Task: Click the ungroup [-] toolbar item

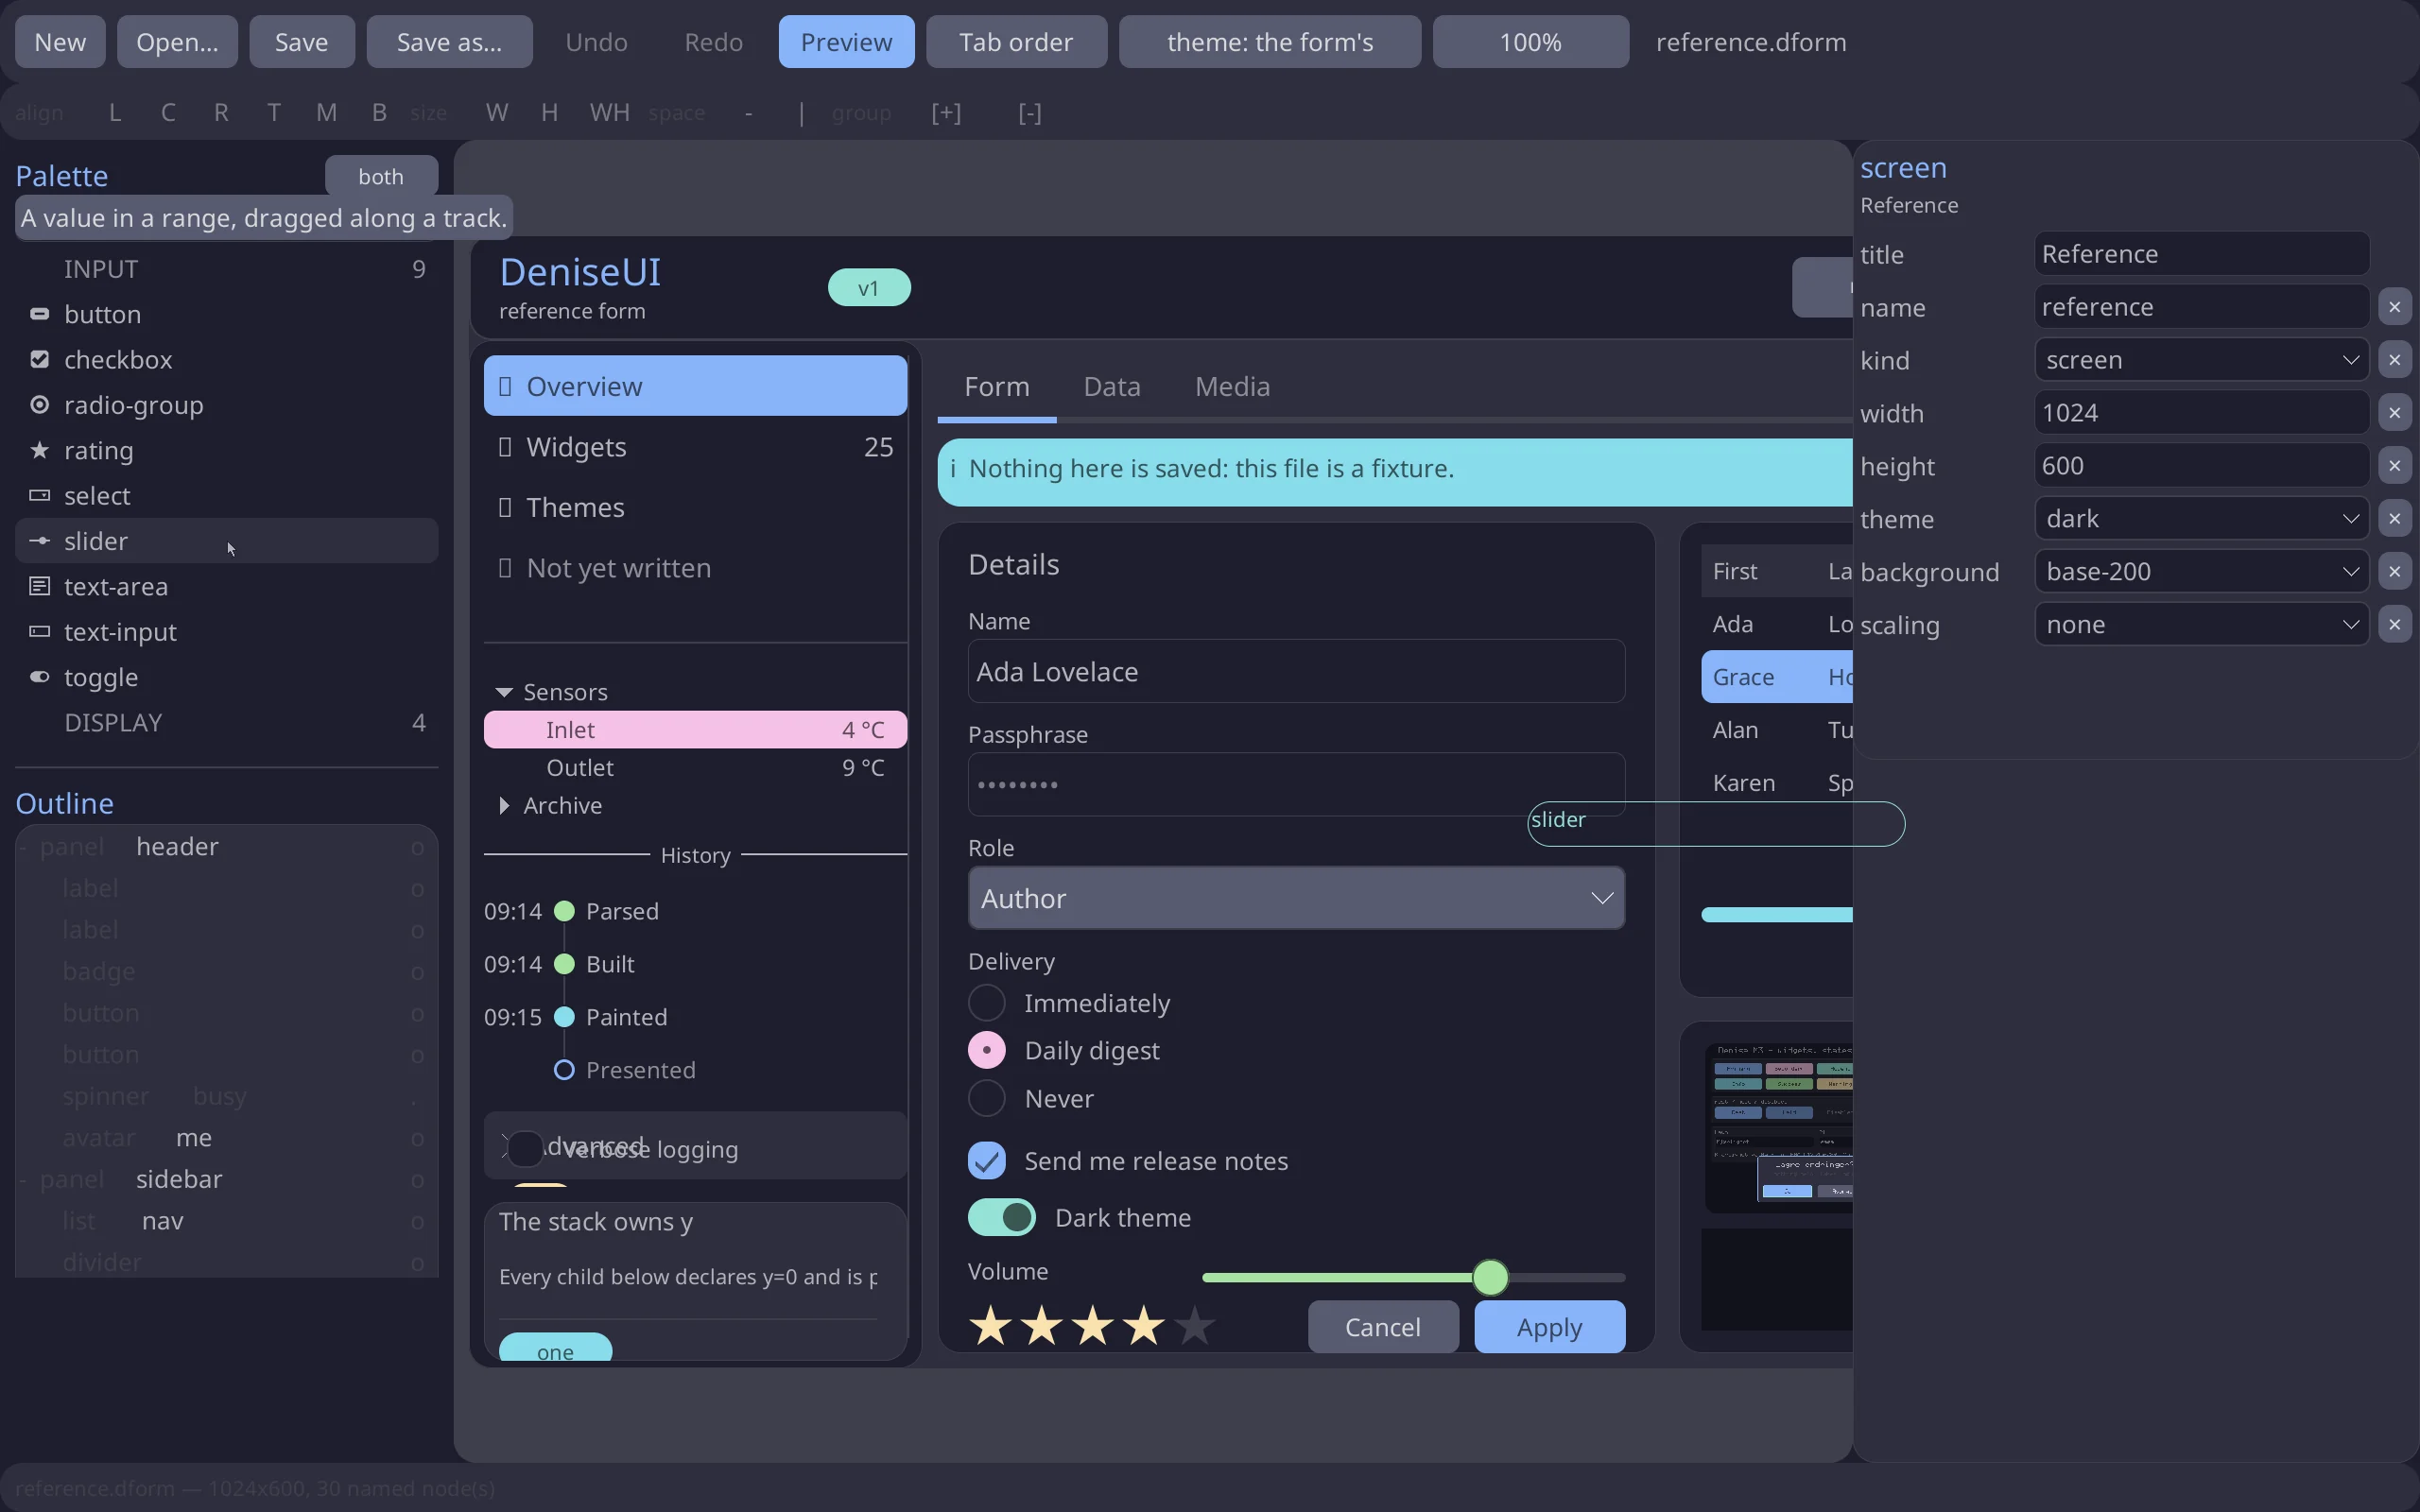Action: tap(1030, 113)
